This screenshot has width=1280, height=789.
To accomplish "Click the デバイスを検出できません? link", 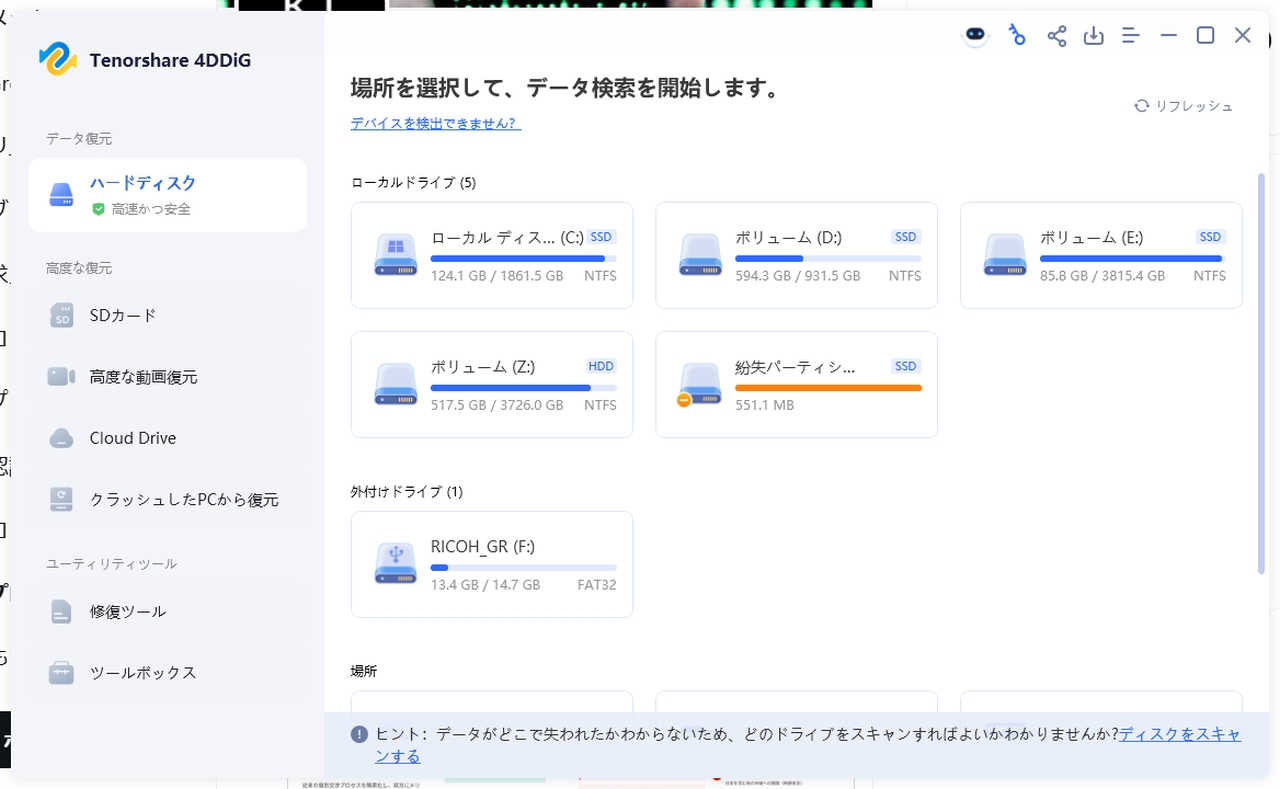I will pos(436,123).
